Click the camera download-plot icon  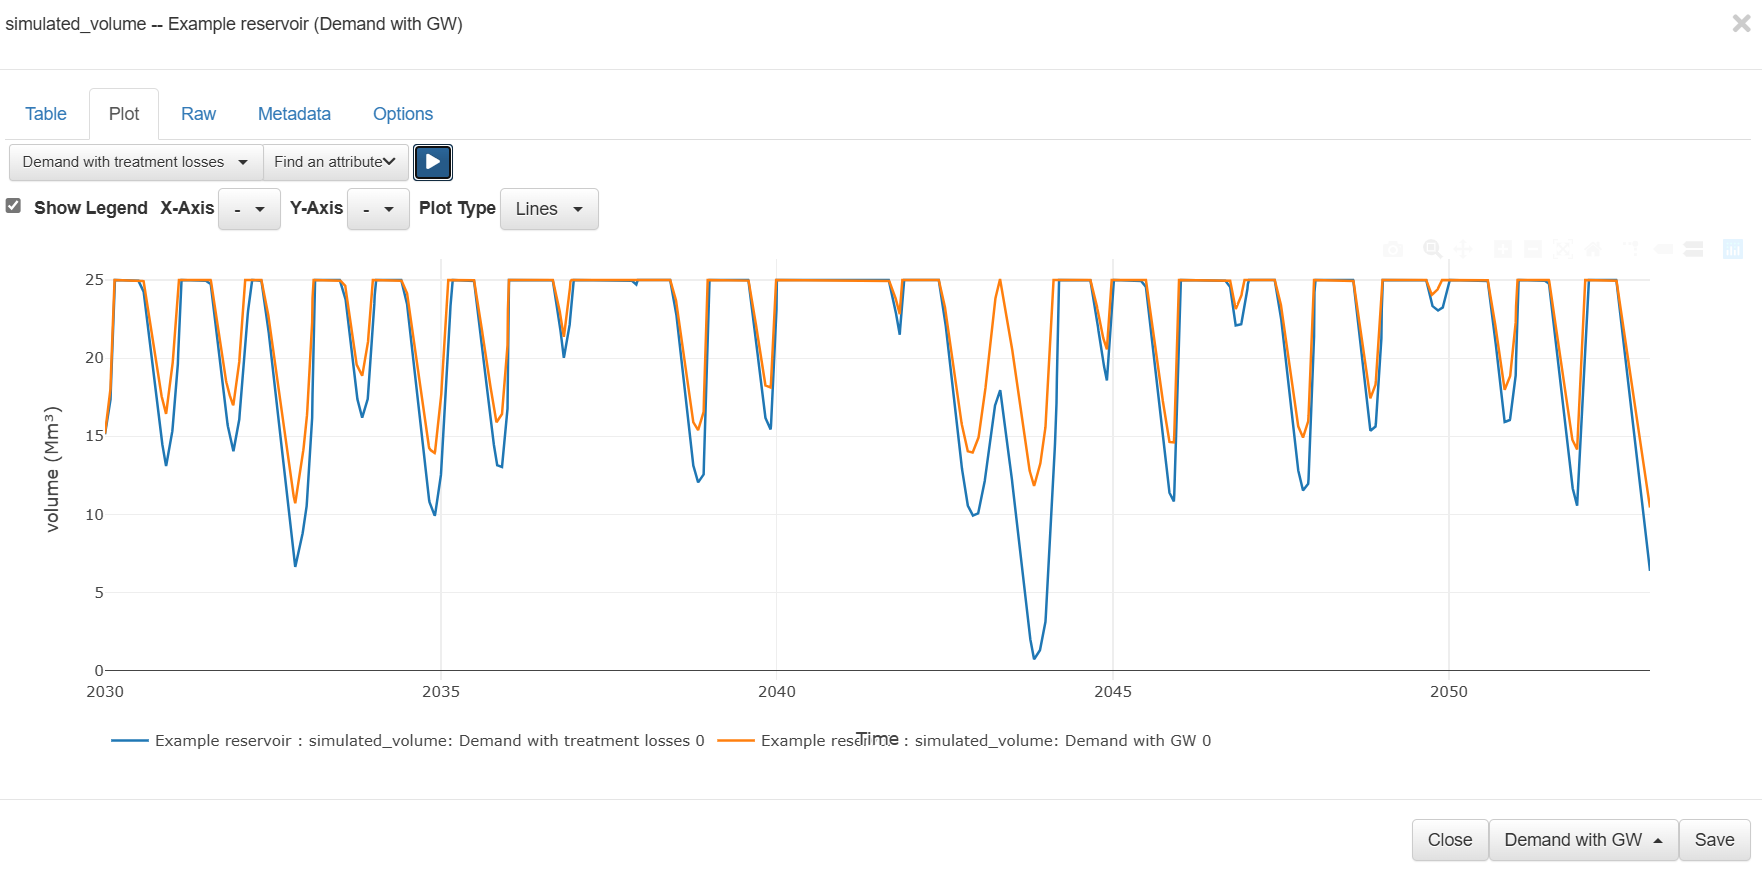tap(1392, 249)
